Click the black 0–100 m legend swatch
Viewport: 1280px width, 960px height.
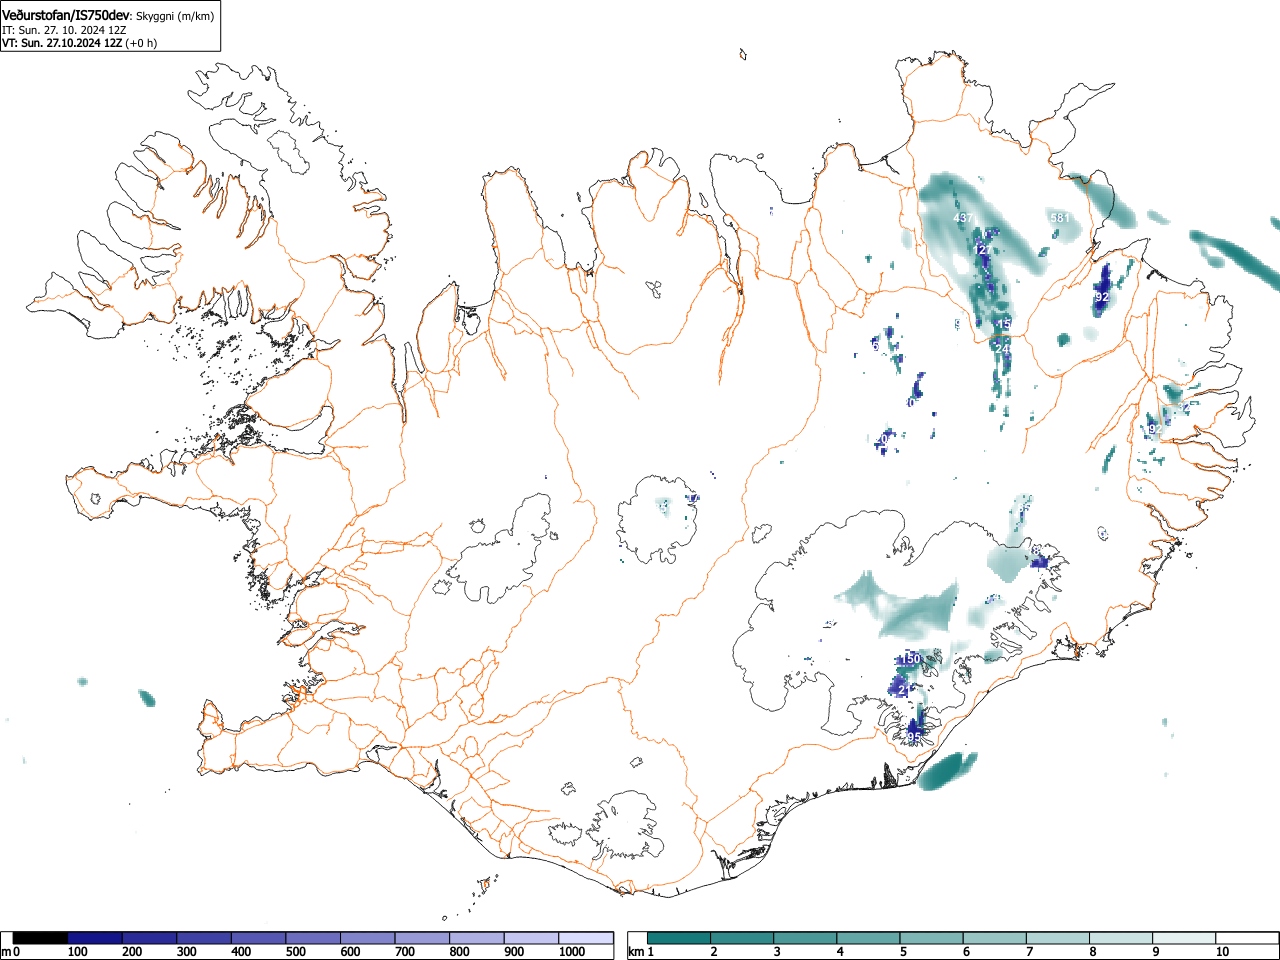[41, 938]
